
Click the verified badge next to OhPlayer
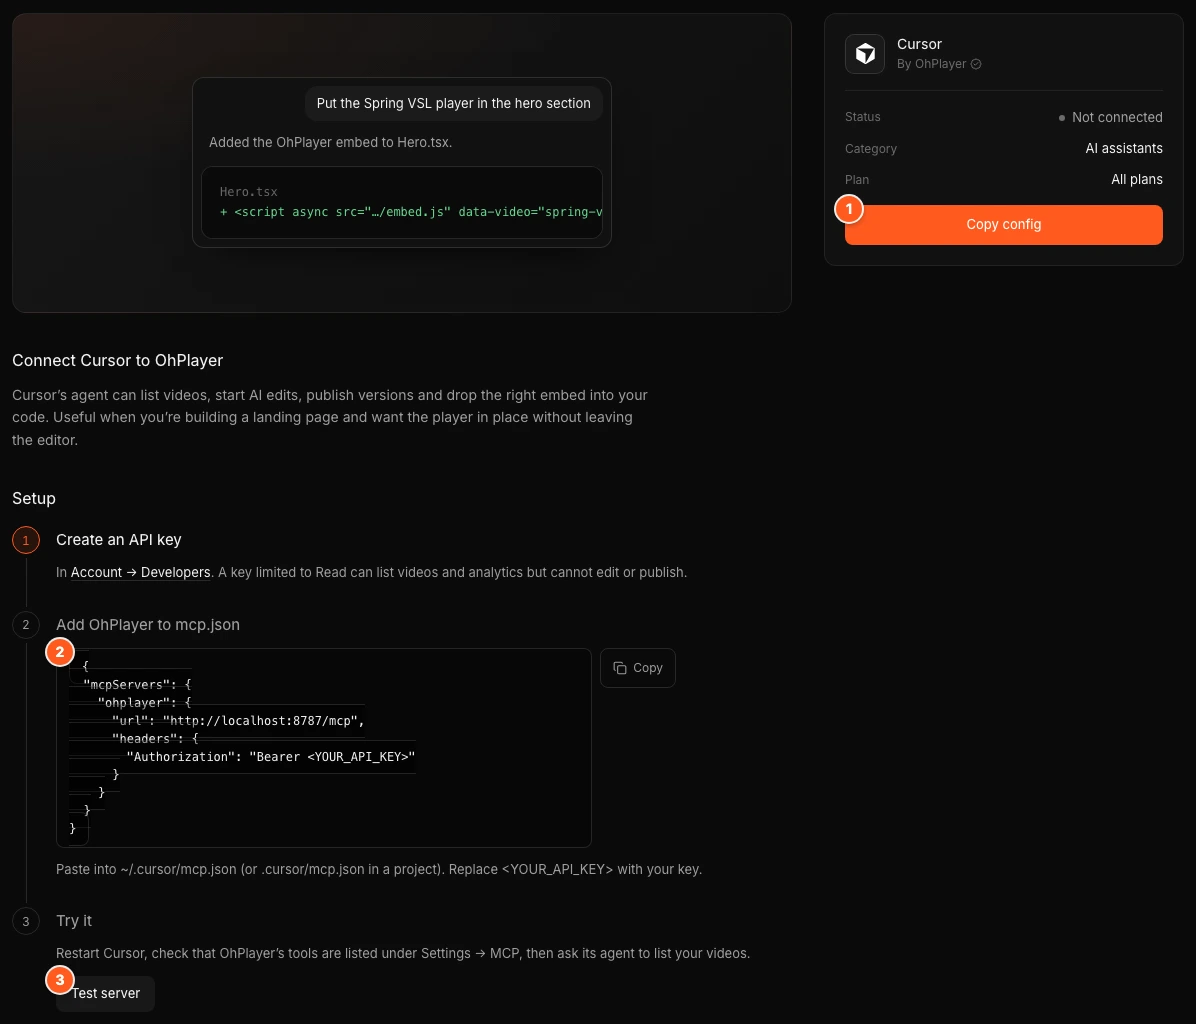click(976, 64)
